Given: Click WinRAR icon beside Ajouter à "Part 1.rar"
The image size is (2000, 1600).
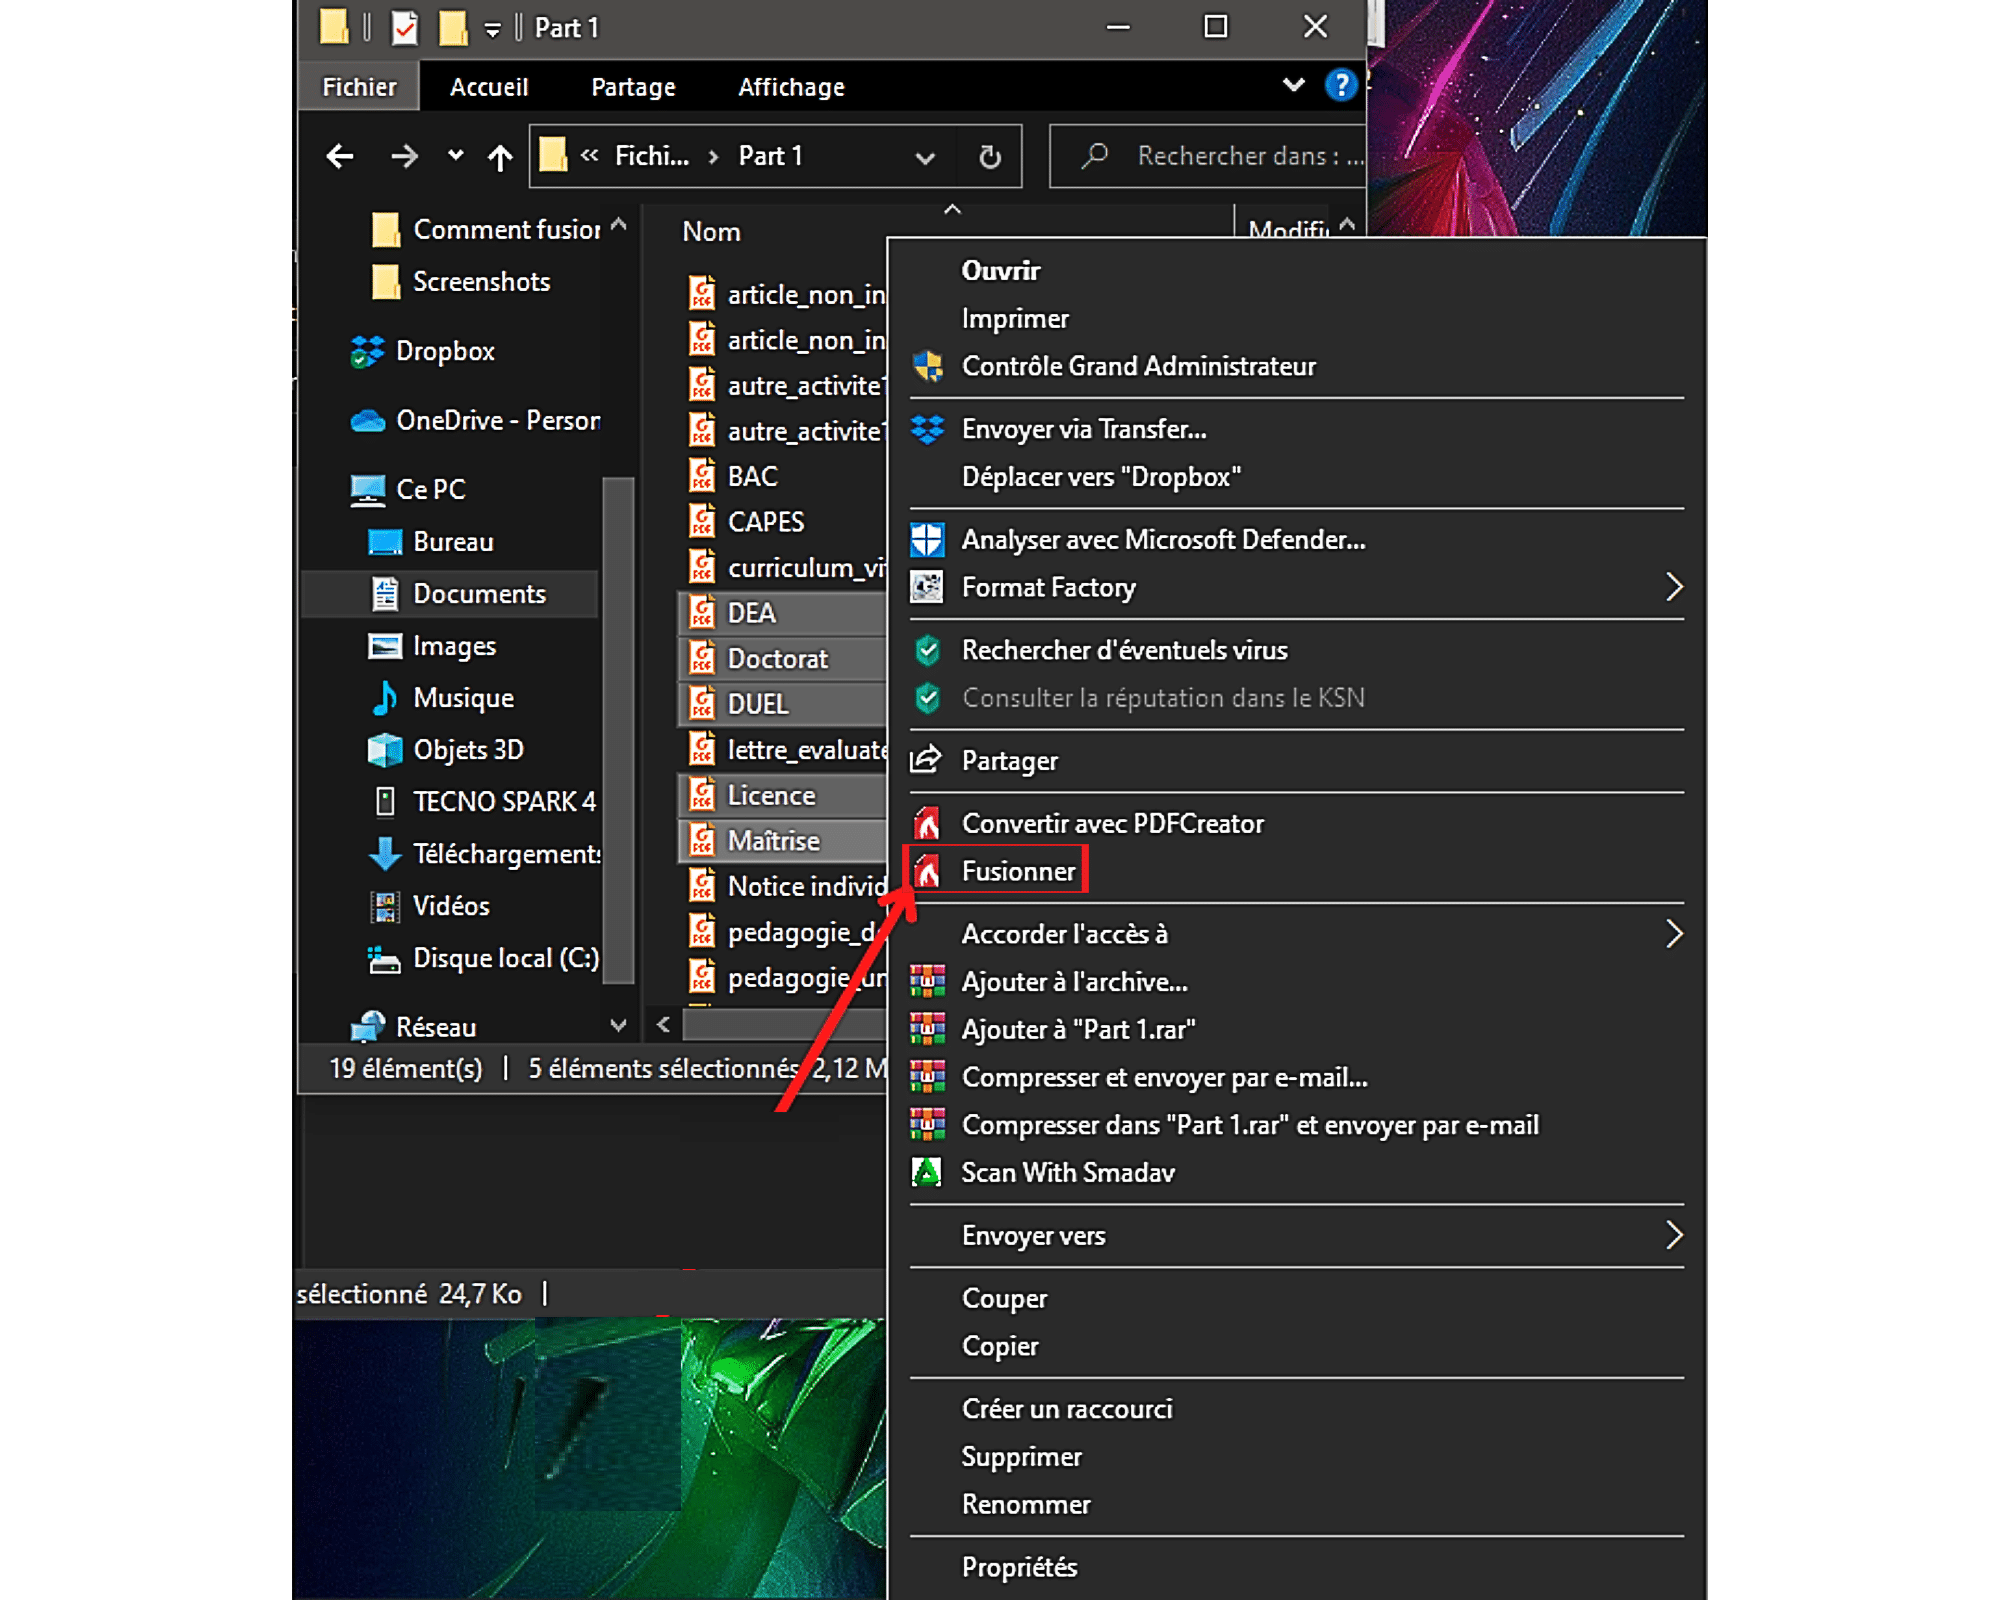Looking at the screenshot, I should 927,1030.
